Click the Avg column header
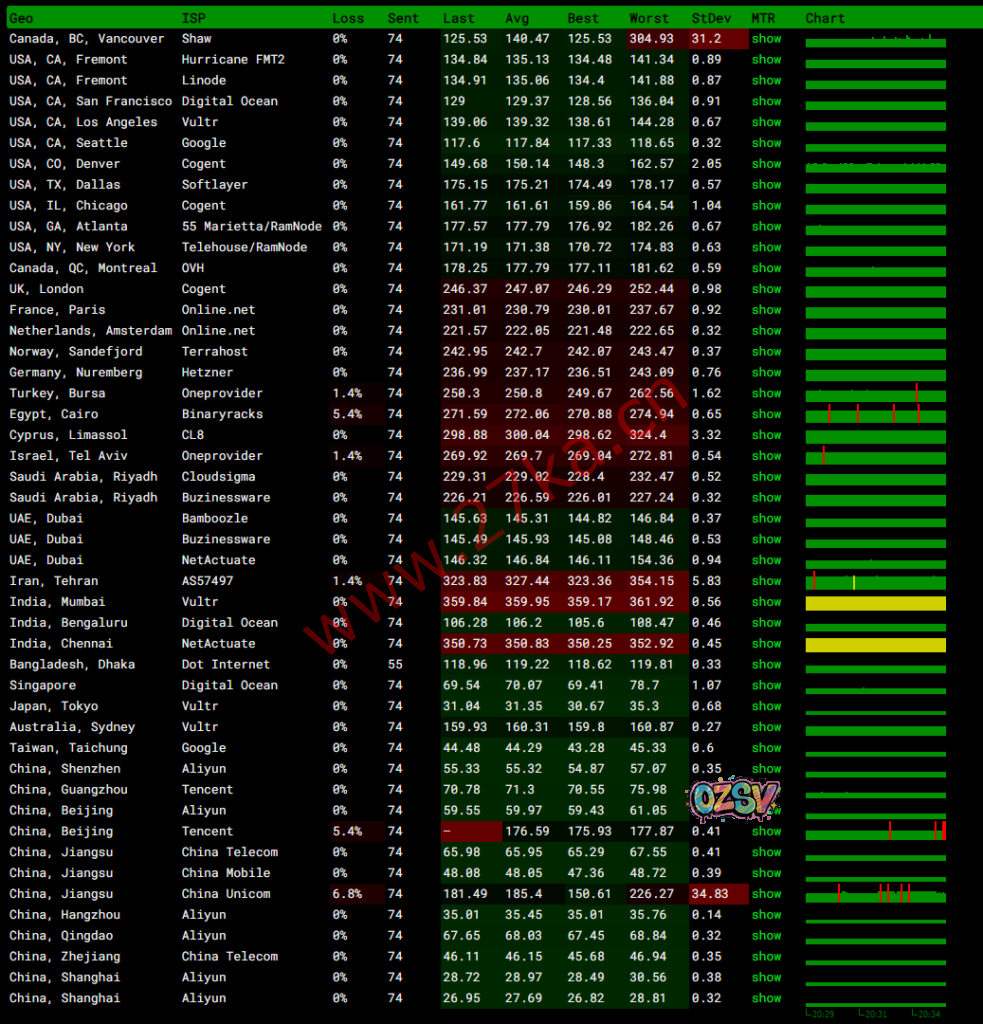Screen dimensions: 983x1024 click(x=517, y=18)
